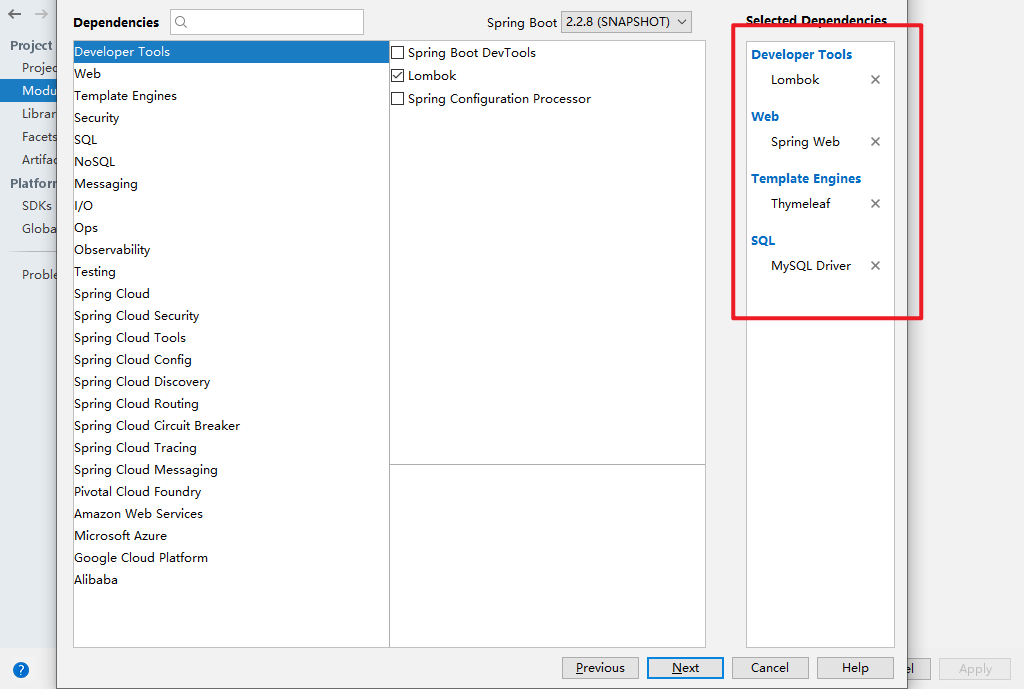Click the blue help question mark icon

click(x=21, y=670)
